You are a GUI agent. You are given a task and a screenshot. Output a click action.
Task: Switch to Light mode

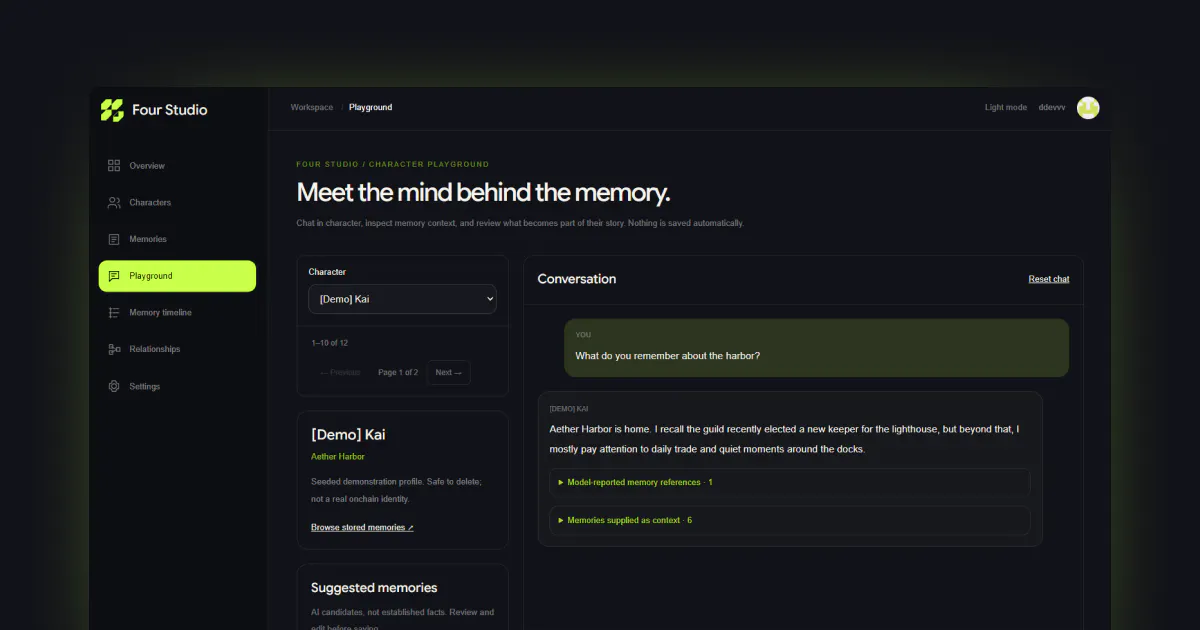1006,107
